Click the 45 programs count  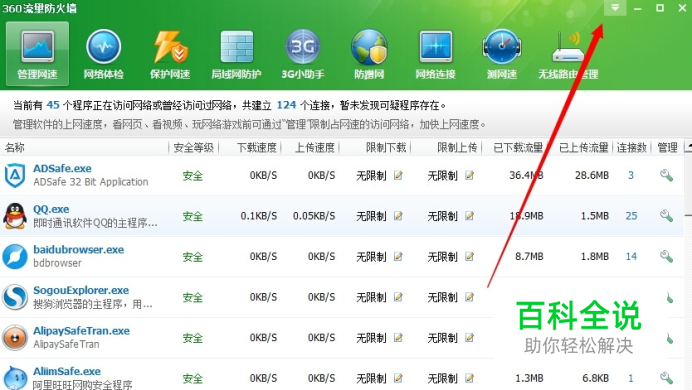[53, 105]
